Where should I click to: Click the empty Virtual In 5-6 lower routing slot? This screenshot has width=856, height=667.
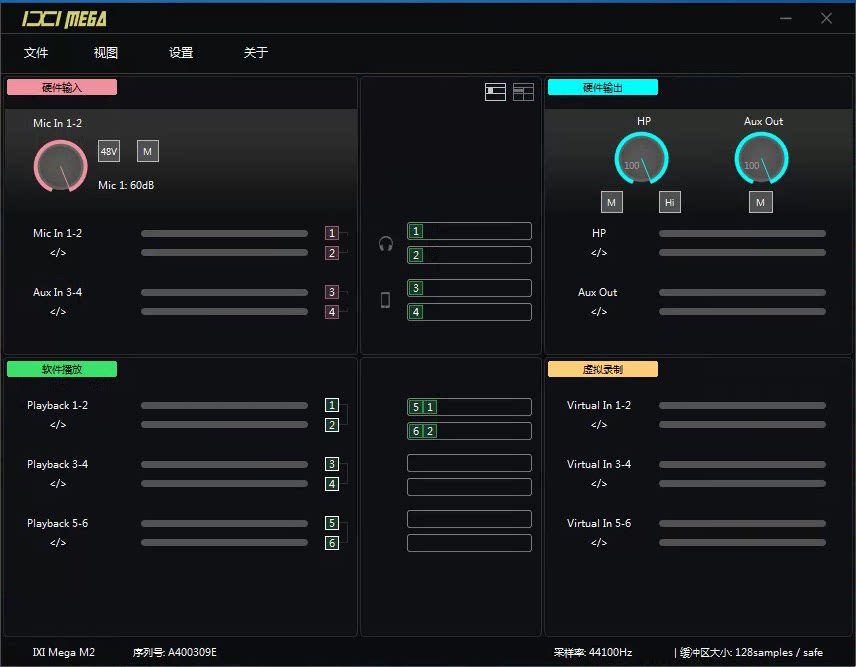click(469, 543)
